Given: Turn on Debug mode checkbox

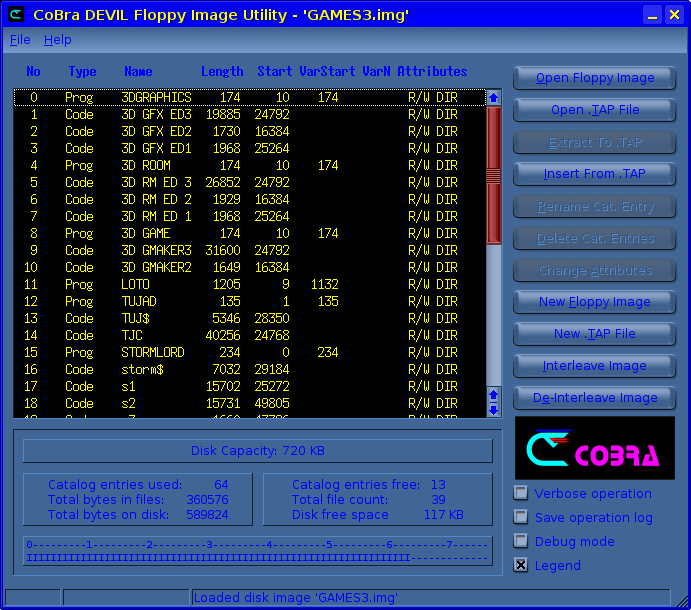Looking at the screenshot, I should [521, 541].
